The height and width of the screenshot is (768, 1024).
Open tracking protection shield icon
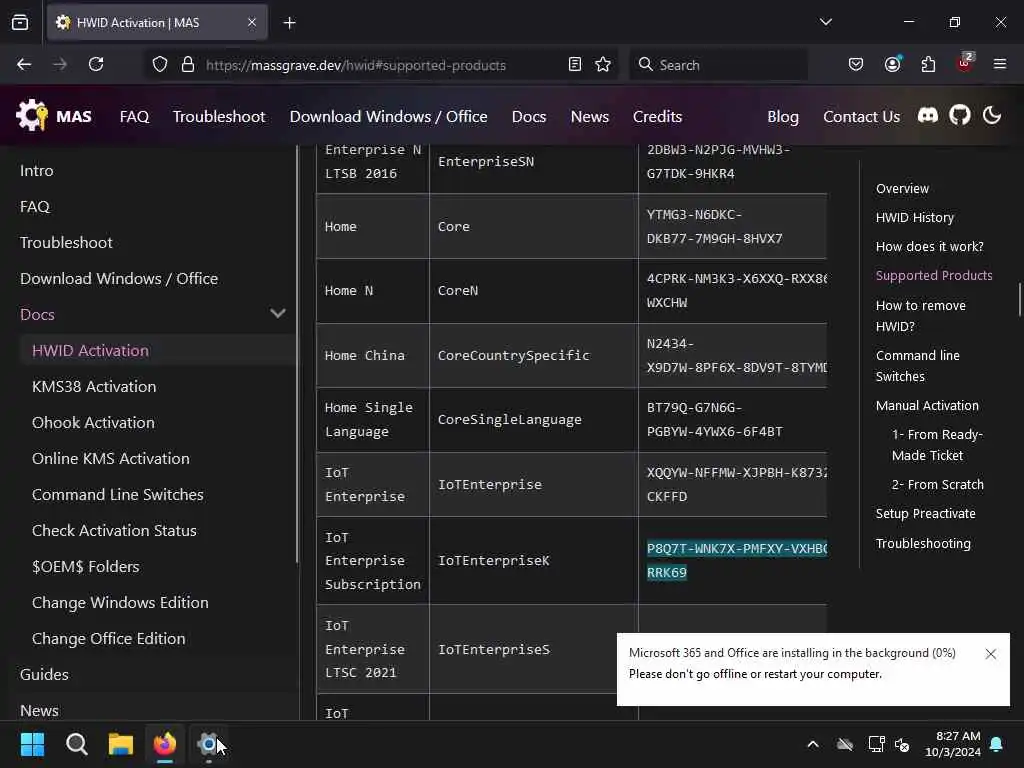tap(160, 64)
